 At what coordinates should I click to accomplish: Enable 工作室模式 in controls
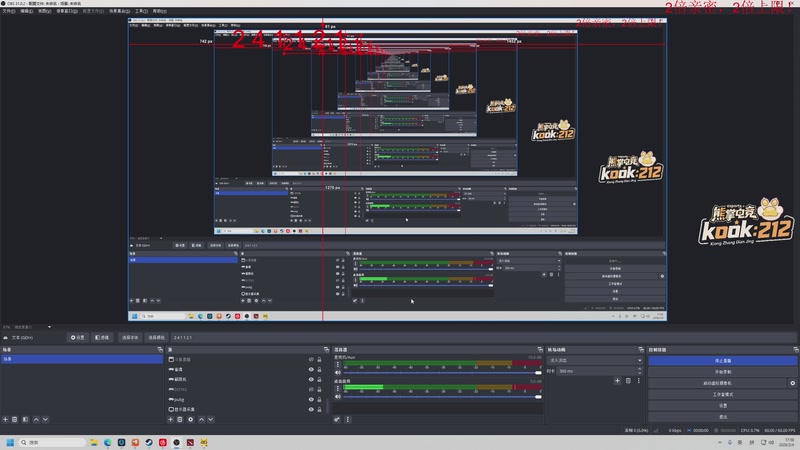[722, 394]
